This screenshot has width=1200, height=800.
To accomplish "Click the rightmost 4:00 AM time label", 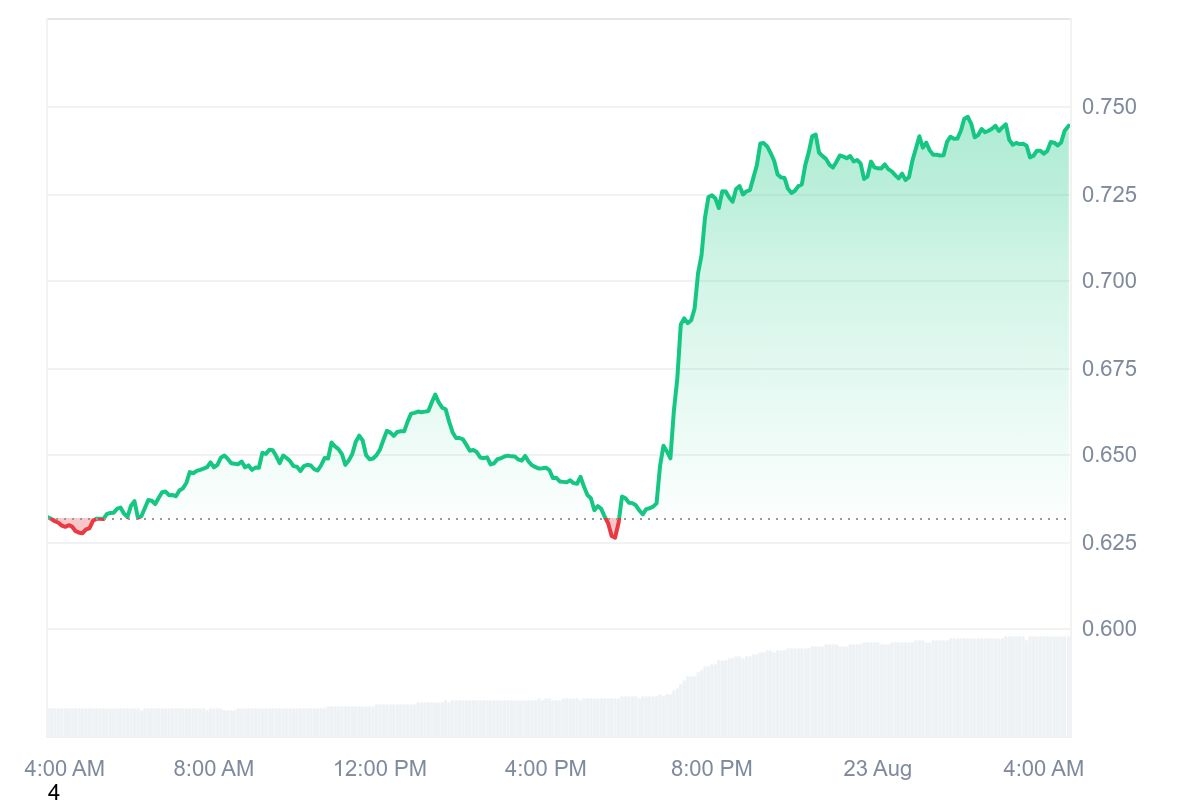I will 1043,769.
